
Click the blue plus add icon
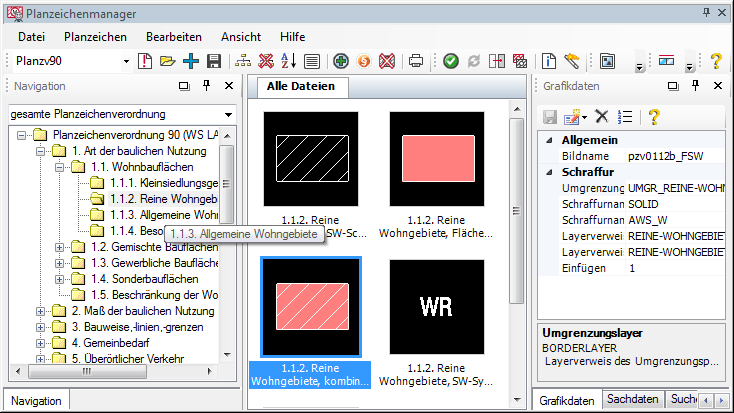coord(190,61)
